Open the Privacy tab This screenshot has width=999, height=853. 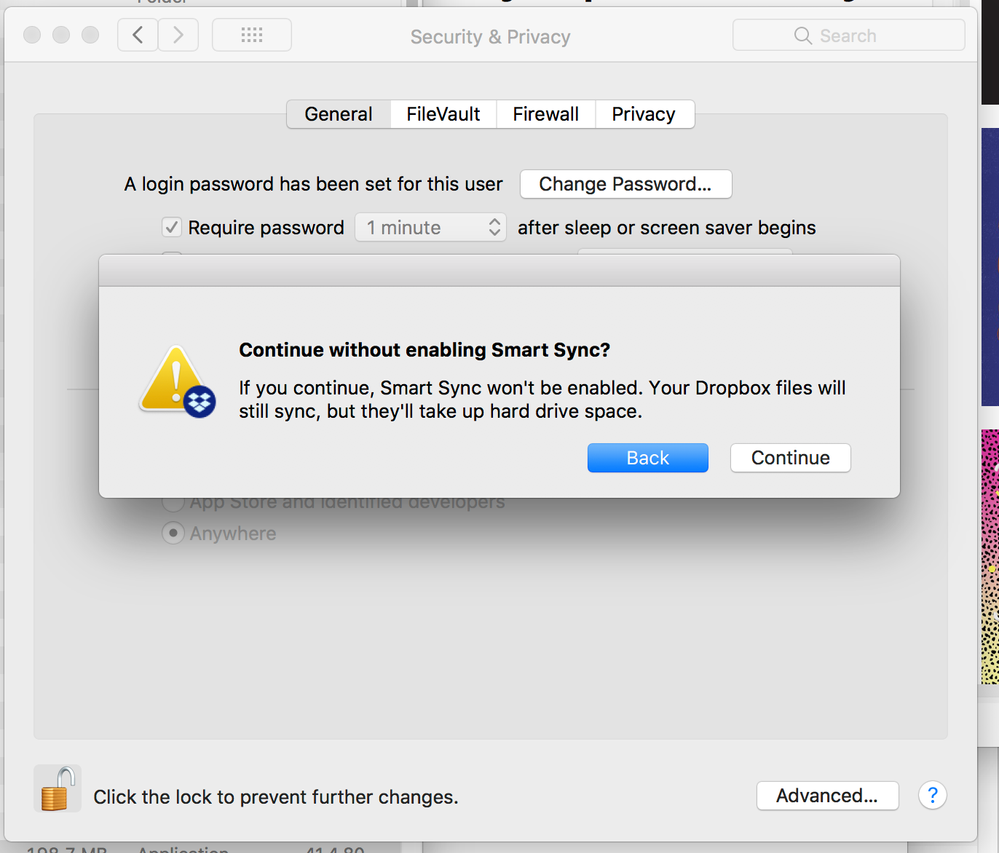coord(643,114)
